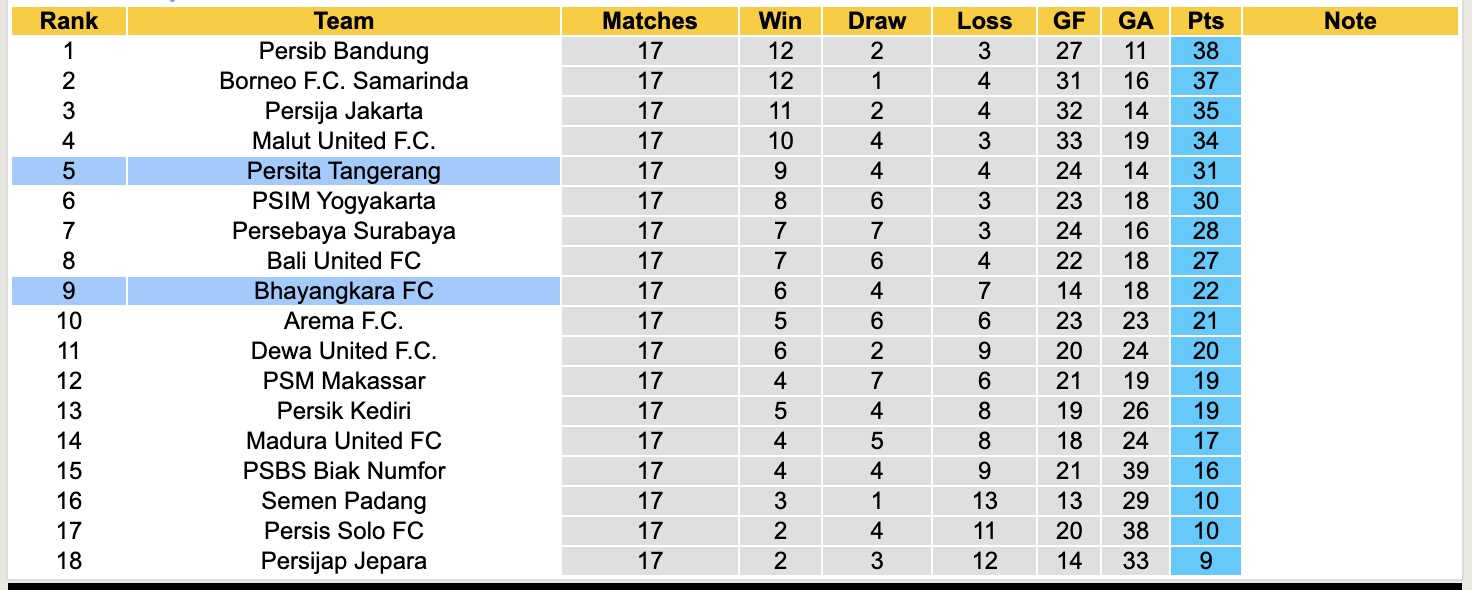This screenshot has height=590, width=1472.
Task: Select the highlighted Persita Tangerang row
Action: click(x=343, y=171)
